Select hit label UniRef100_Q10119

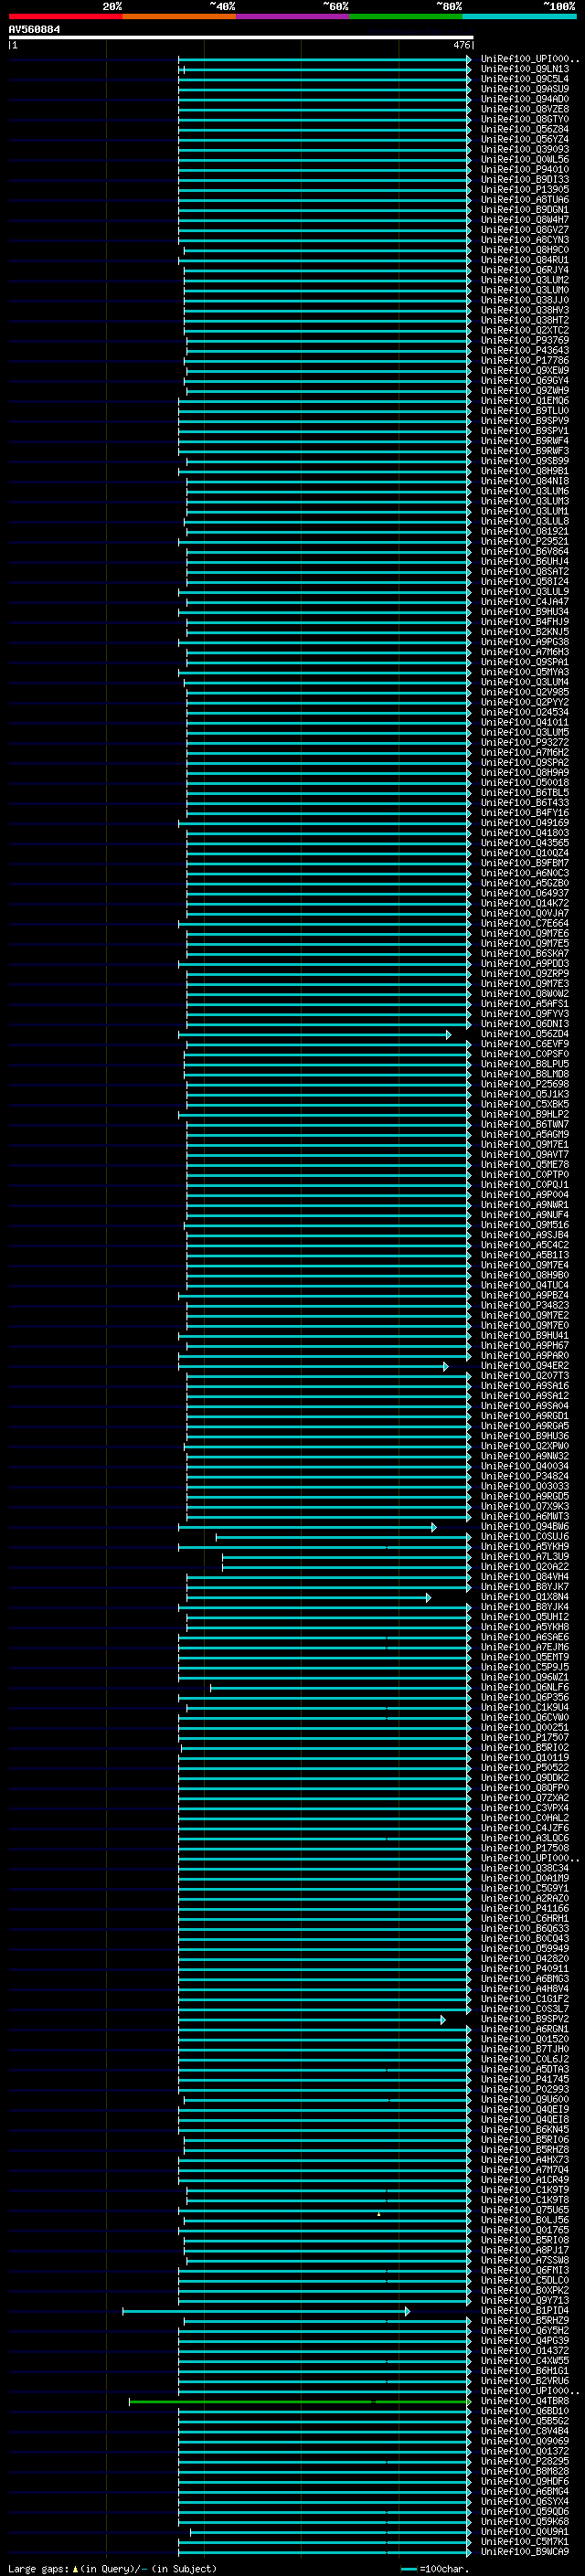(524, 1758)
